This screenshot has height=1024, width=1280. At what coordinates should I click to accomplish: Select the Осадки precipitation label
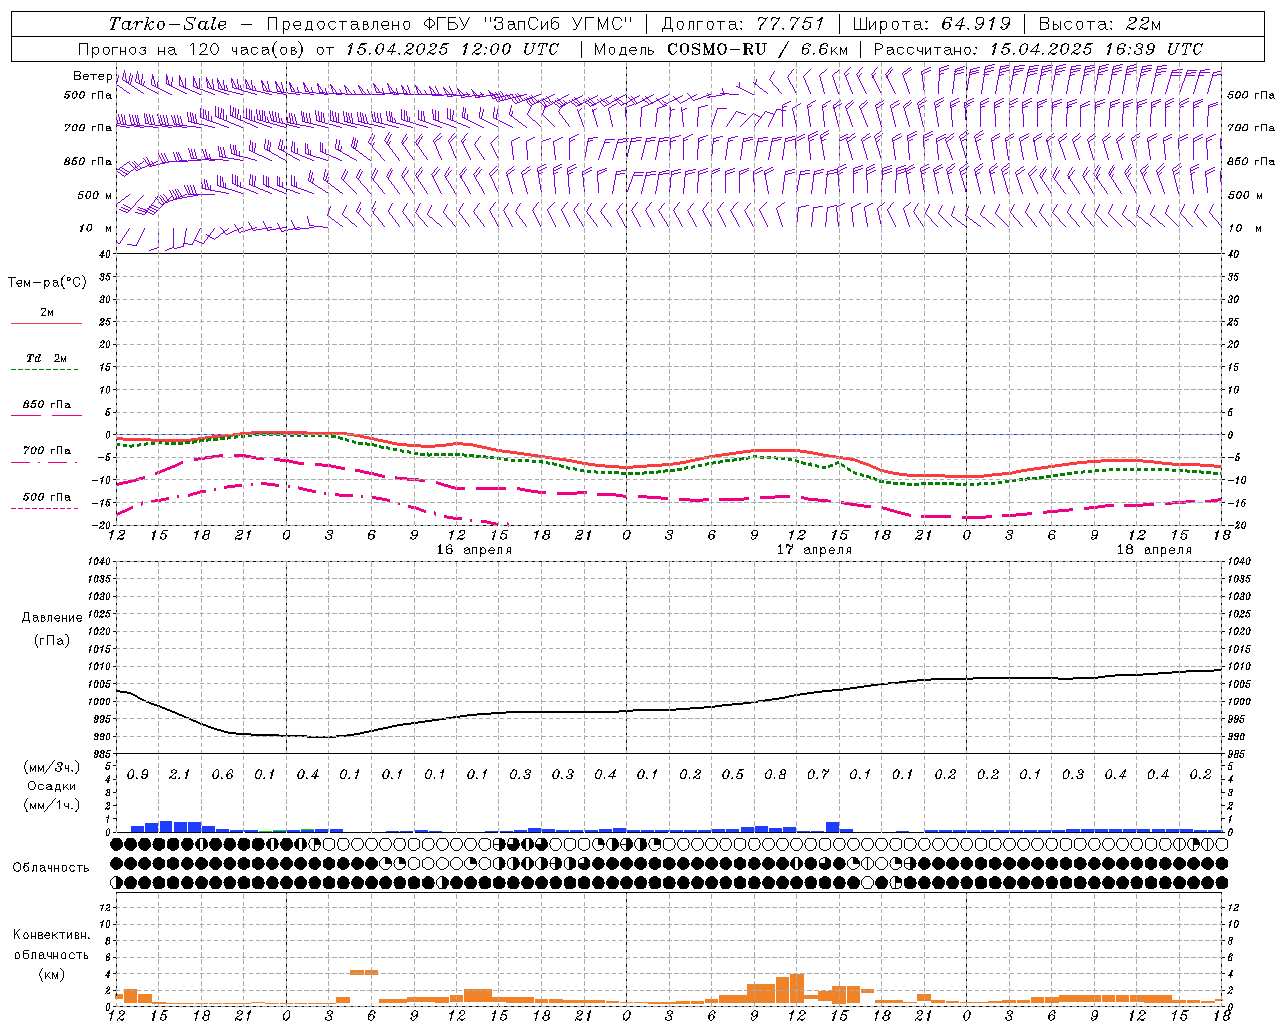(52, 786)
